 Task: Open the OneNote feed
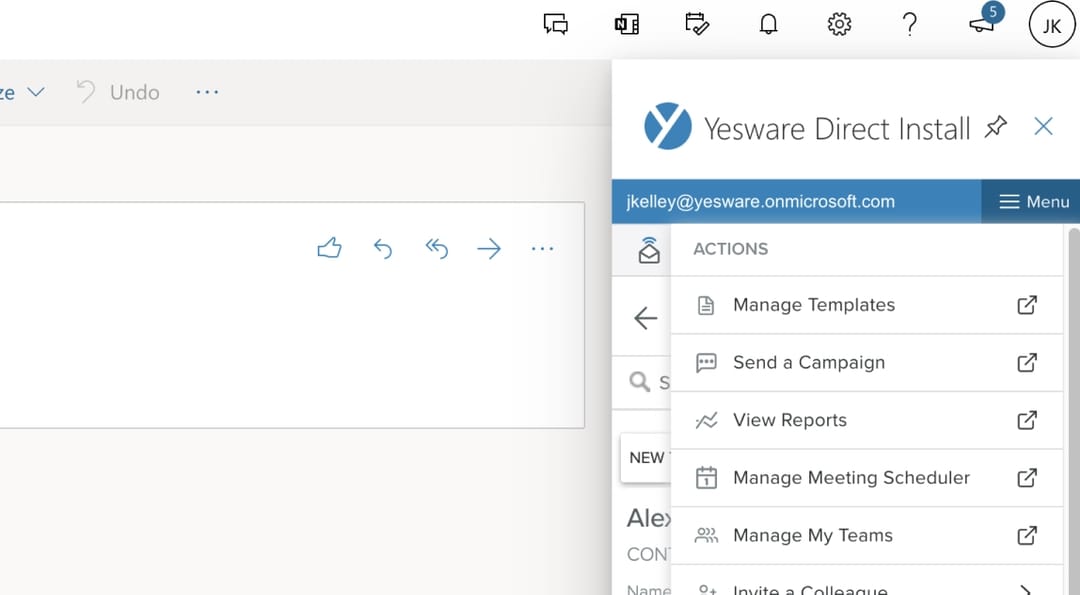626,24
